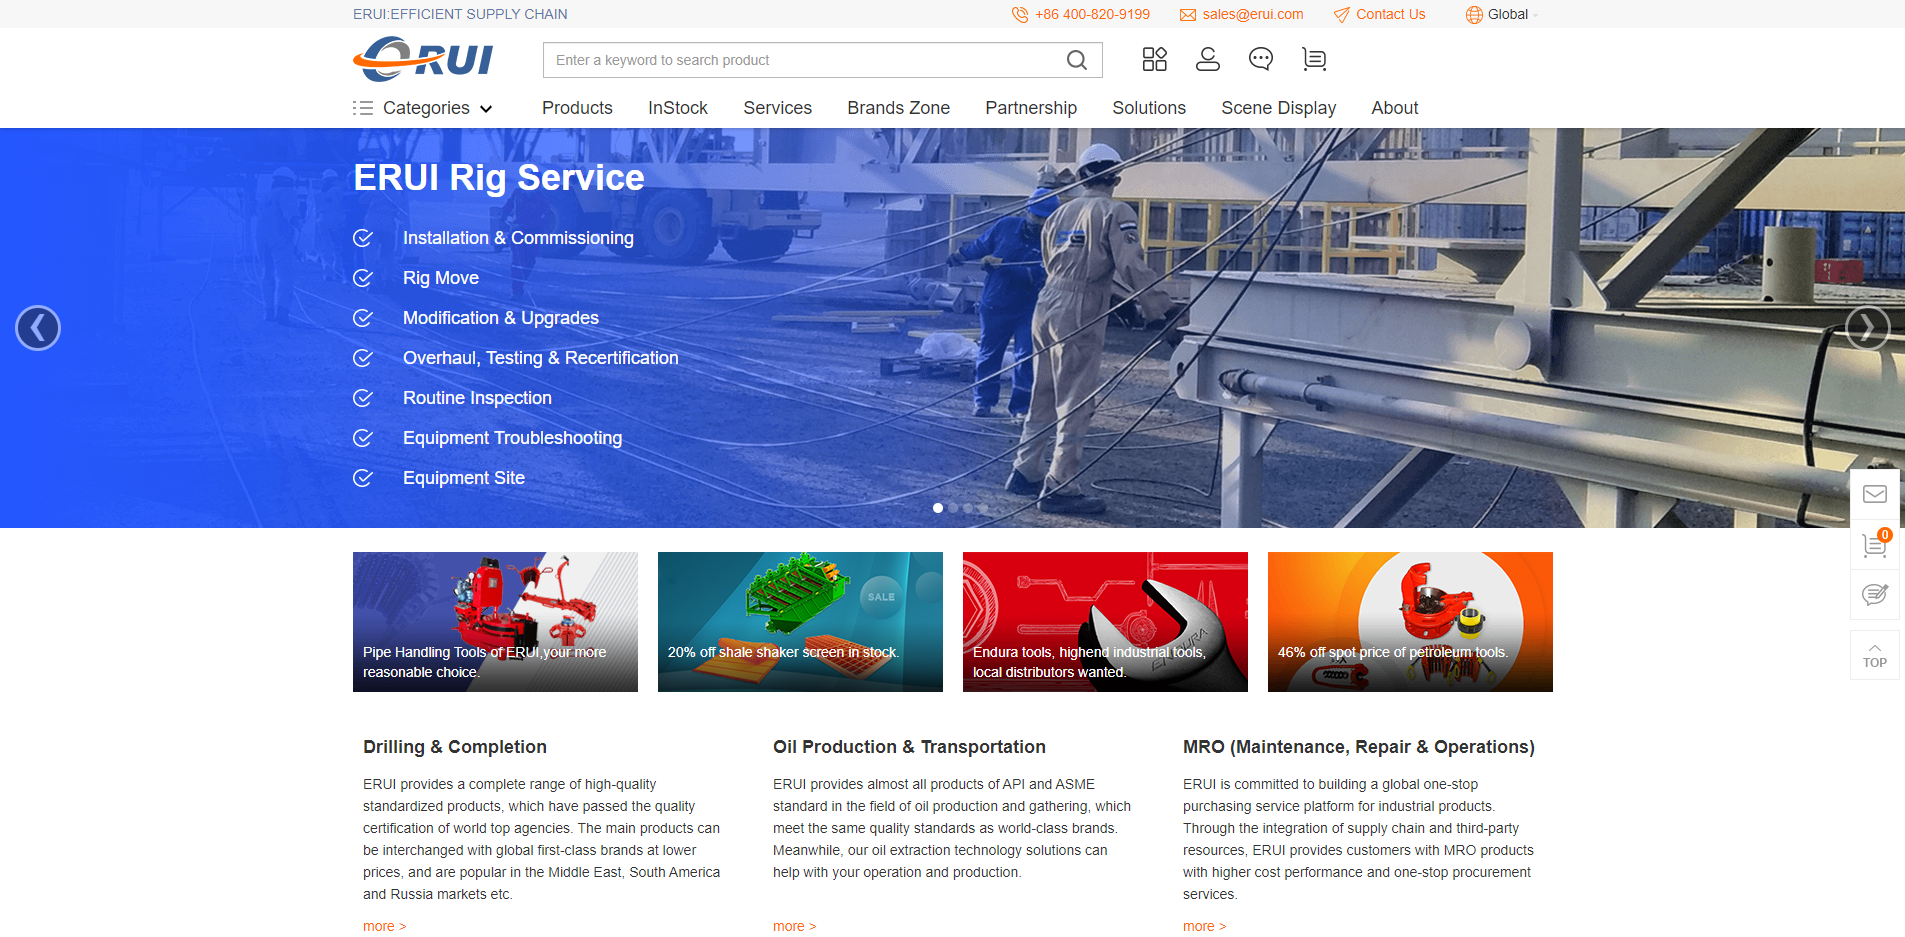
Task: Click the globe icon for region
Action: pyautogui.click(x=1474, y=14)
